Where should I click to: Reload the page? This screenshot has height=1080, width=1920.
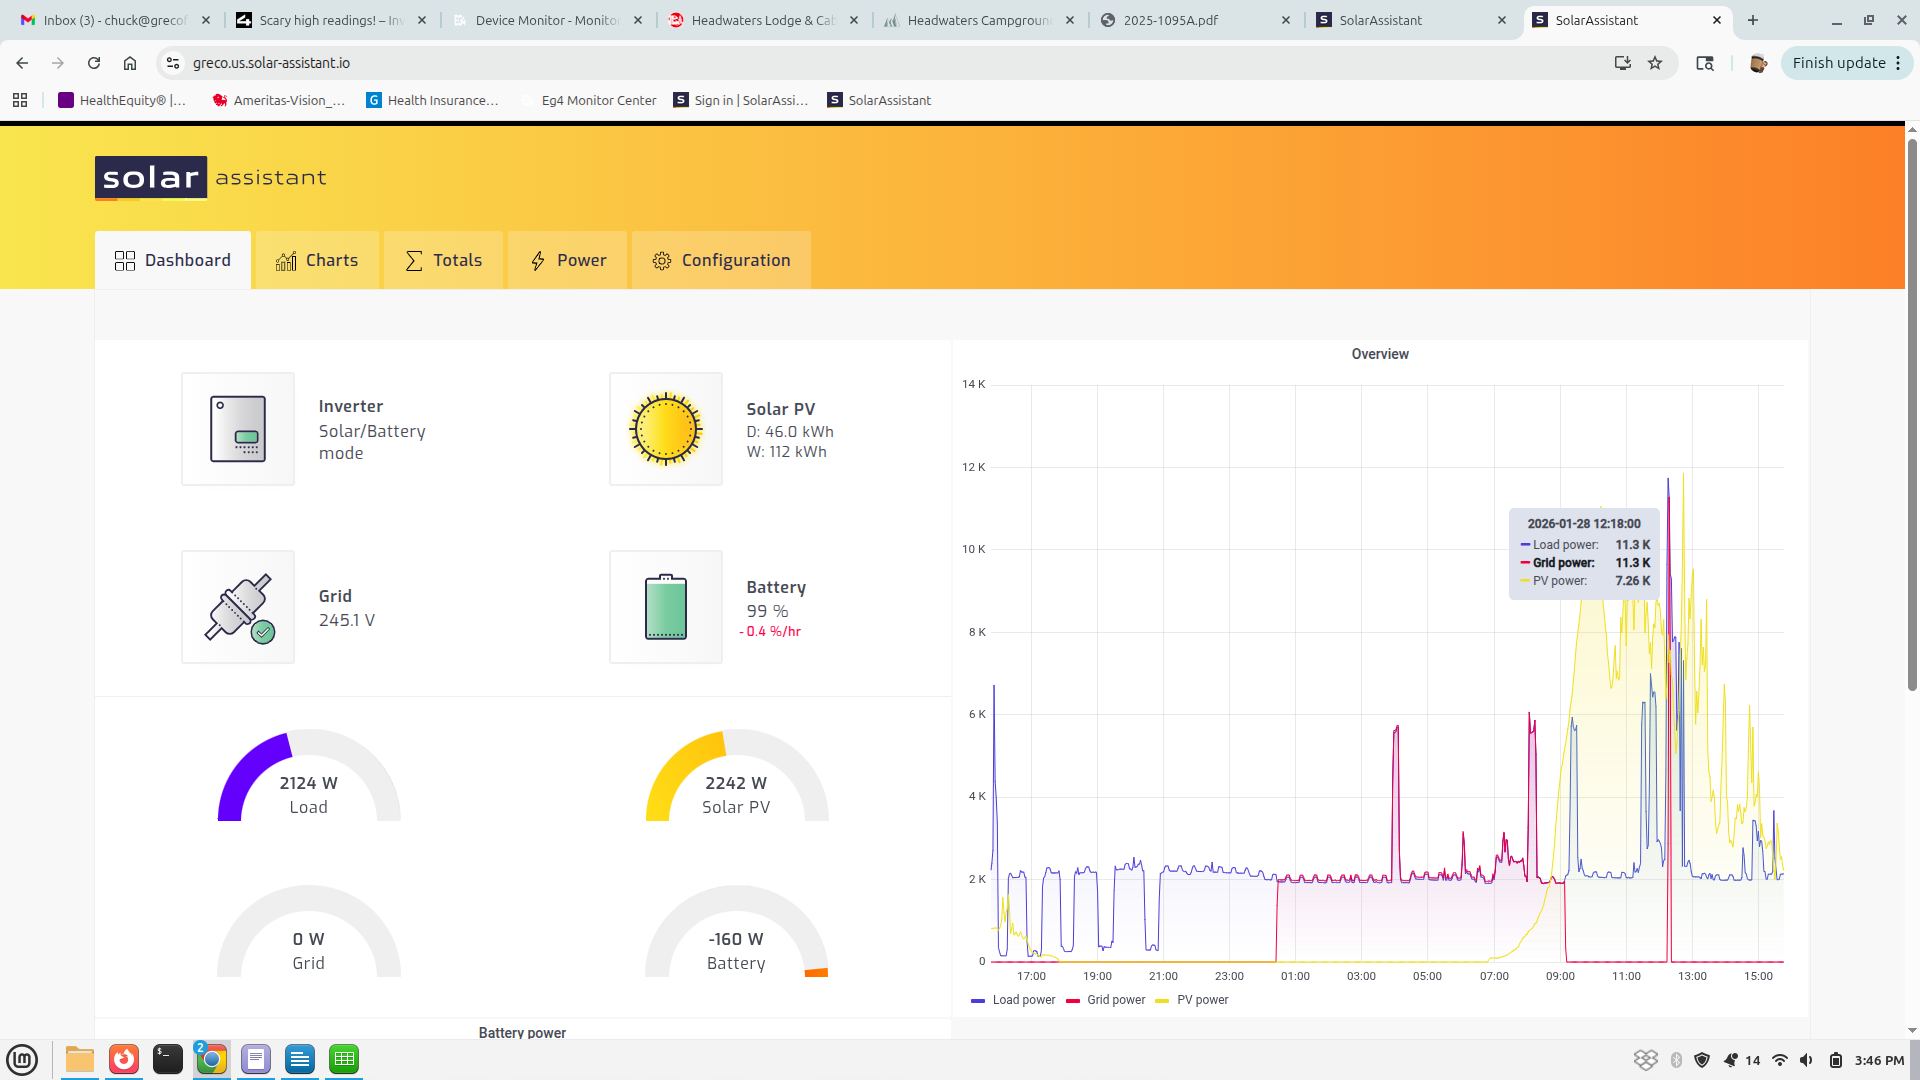(x=94, y=63)
